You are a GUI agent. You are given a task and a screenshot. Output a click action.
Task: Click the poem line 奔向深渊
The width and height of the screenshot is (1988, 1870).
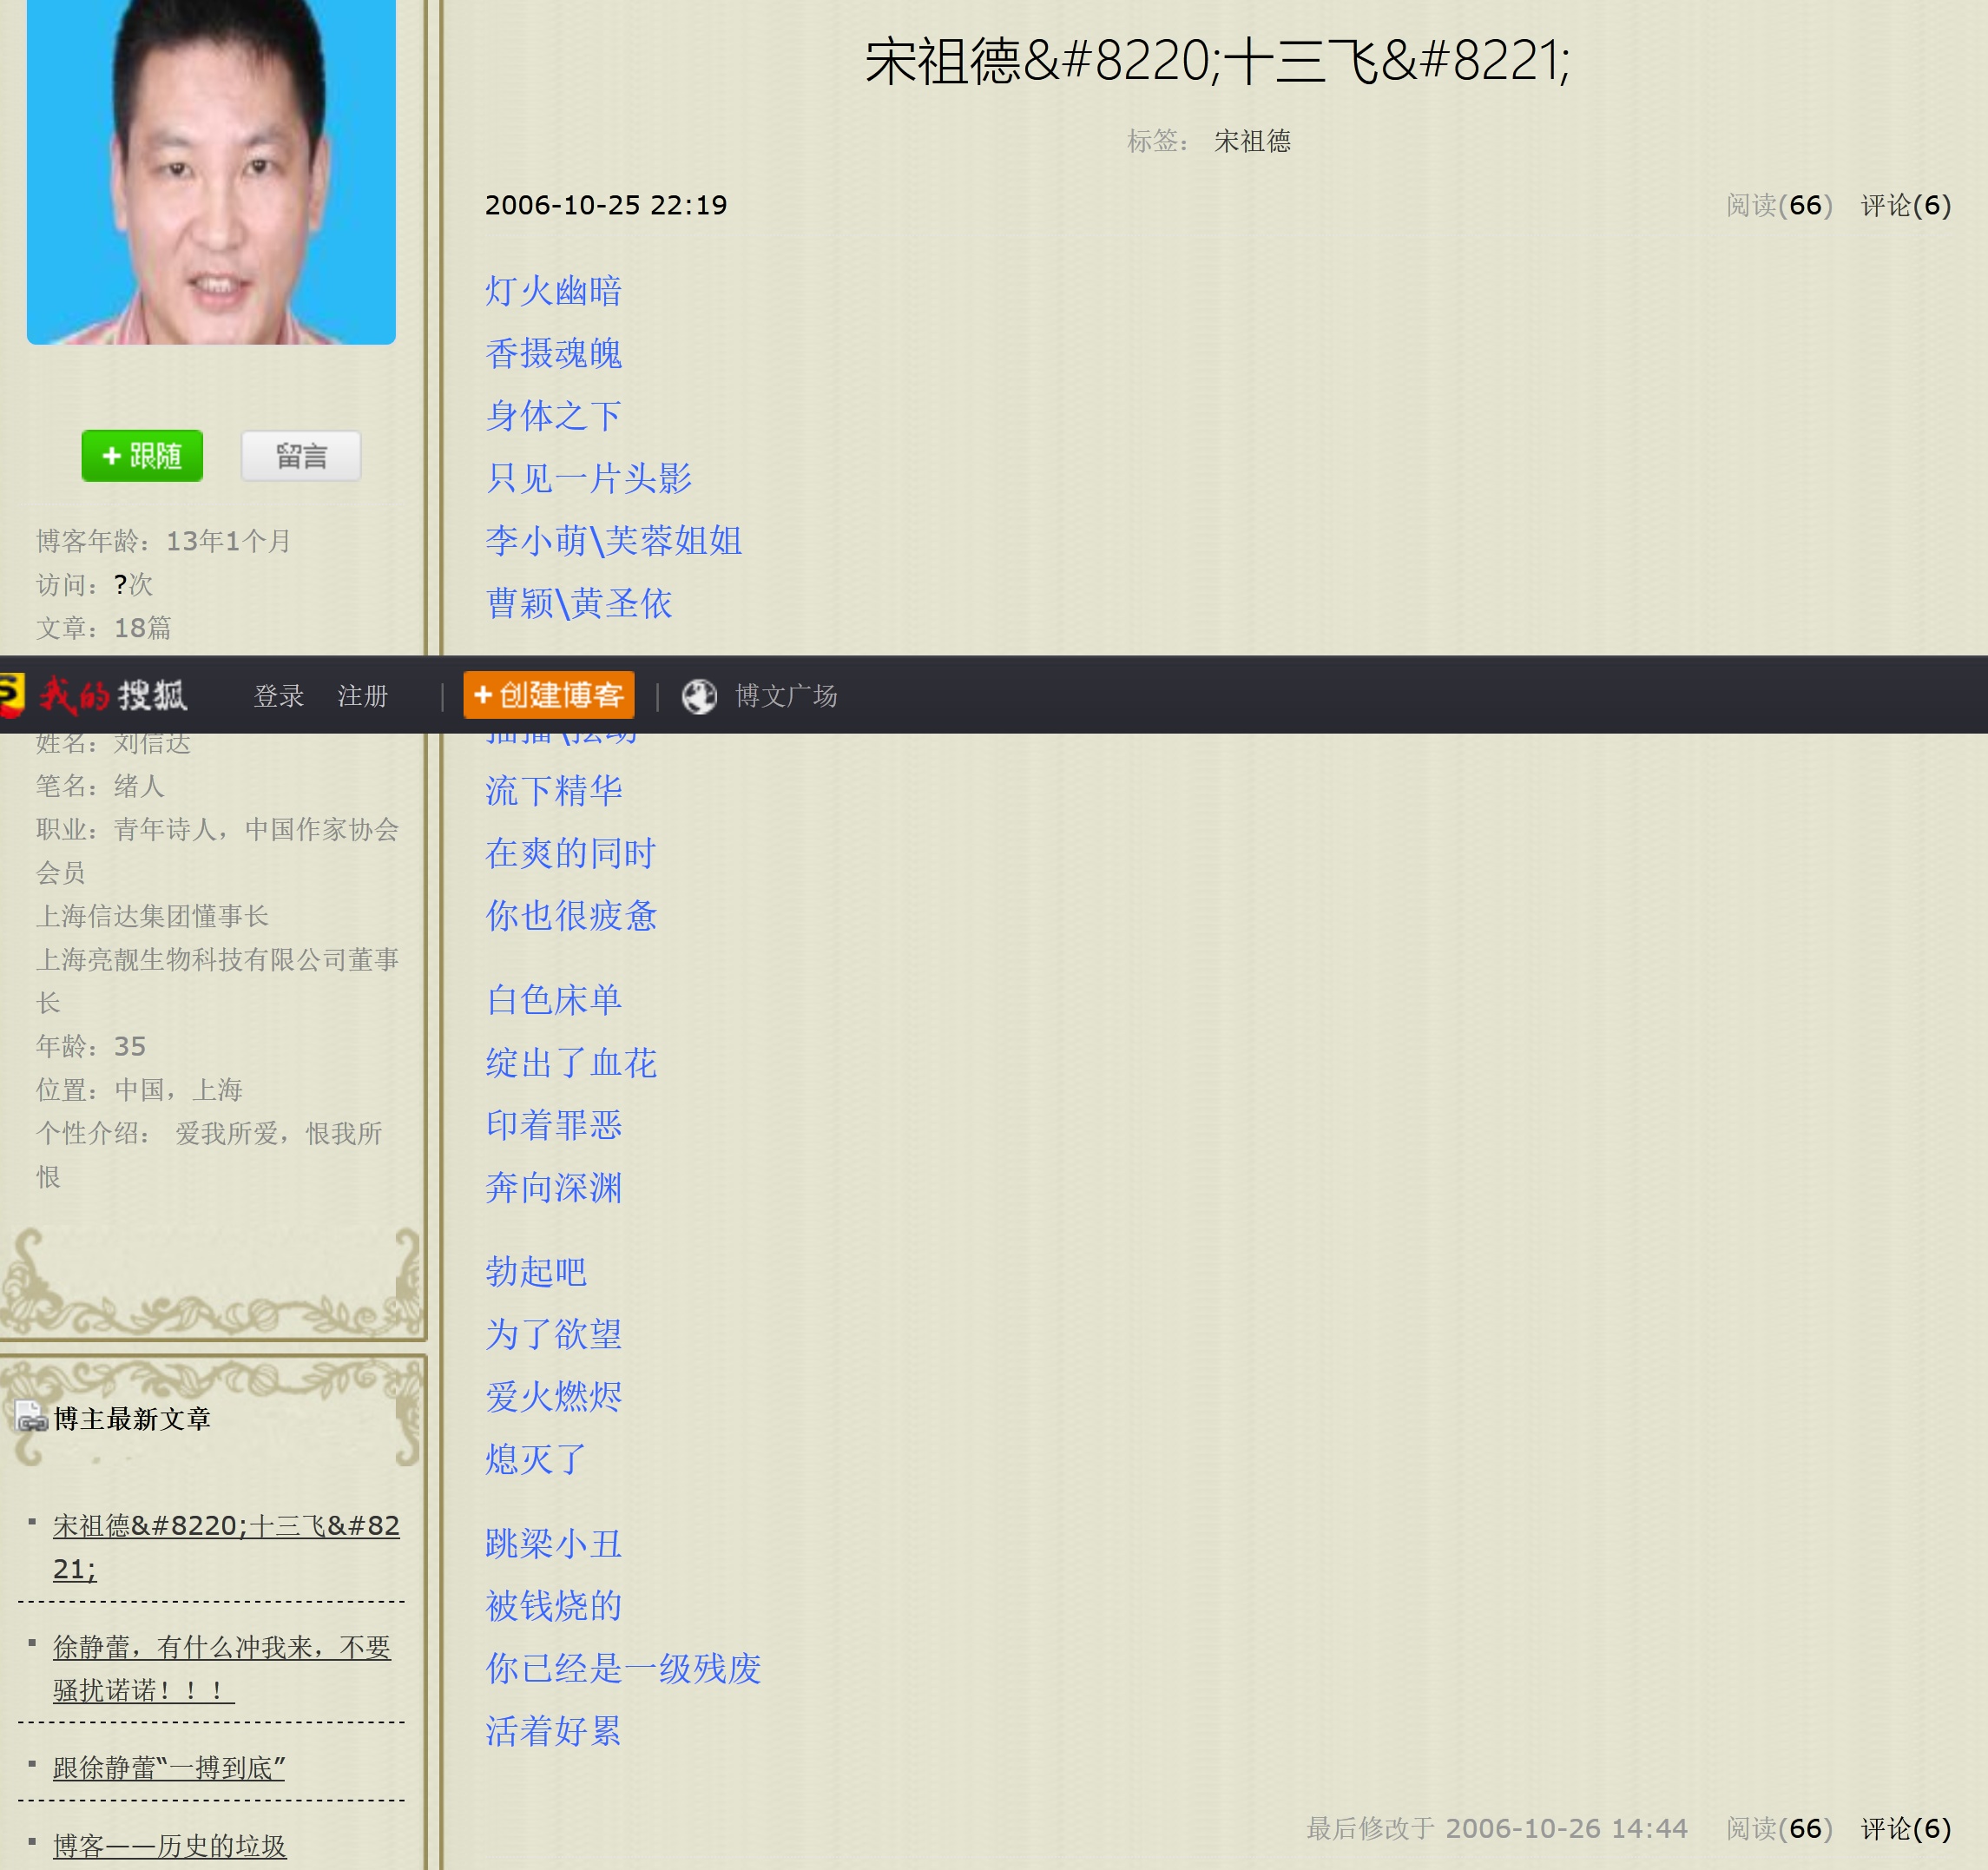pos(554,1188)
